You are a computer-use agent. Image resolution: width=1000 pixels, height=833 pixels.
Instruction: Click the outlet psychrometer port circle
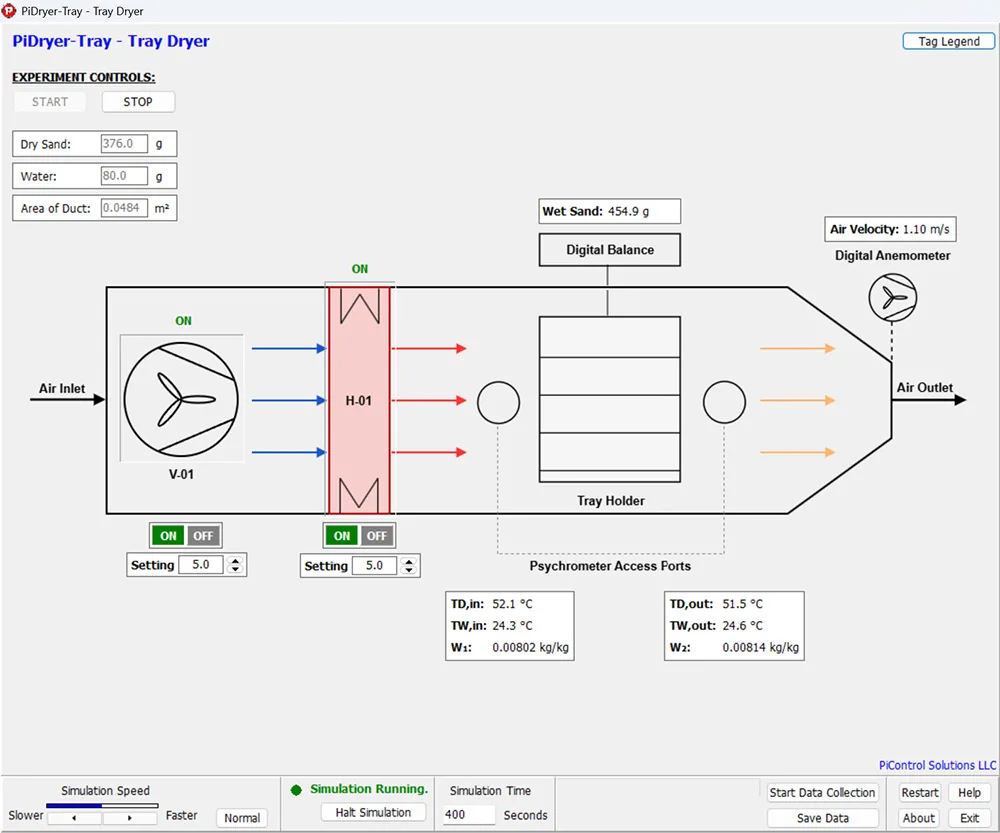pos(724,402)
